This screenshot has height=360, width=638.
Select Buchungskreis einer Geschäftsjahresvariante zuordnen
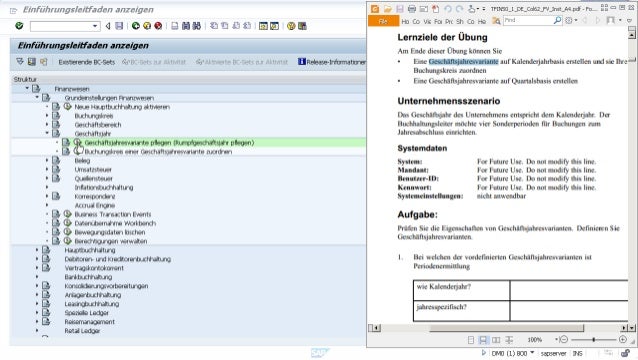158,152
